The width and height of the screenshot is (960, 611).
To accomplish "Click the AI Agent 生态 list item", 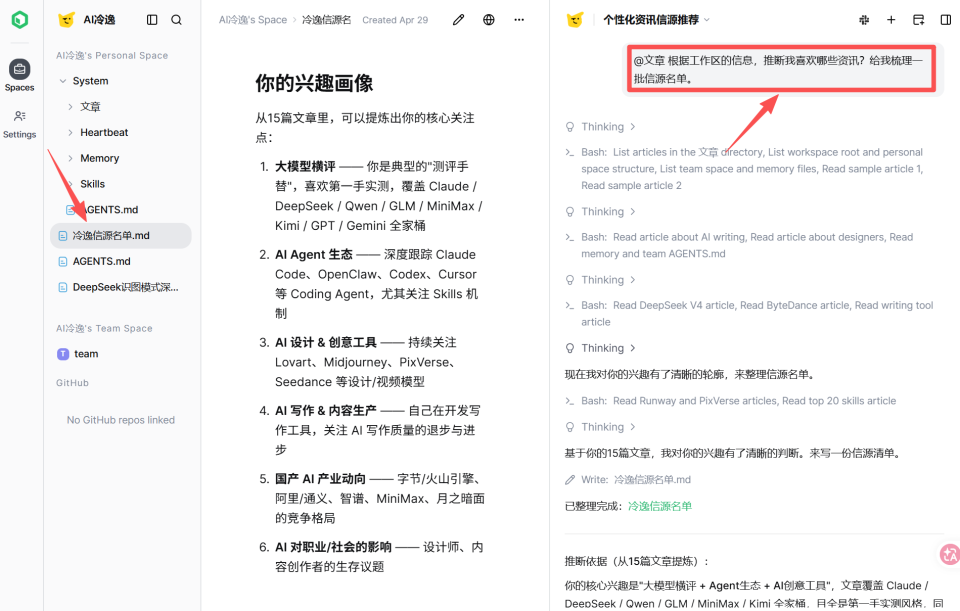I will 373,284.
